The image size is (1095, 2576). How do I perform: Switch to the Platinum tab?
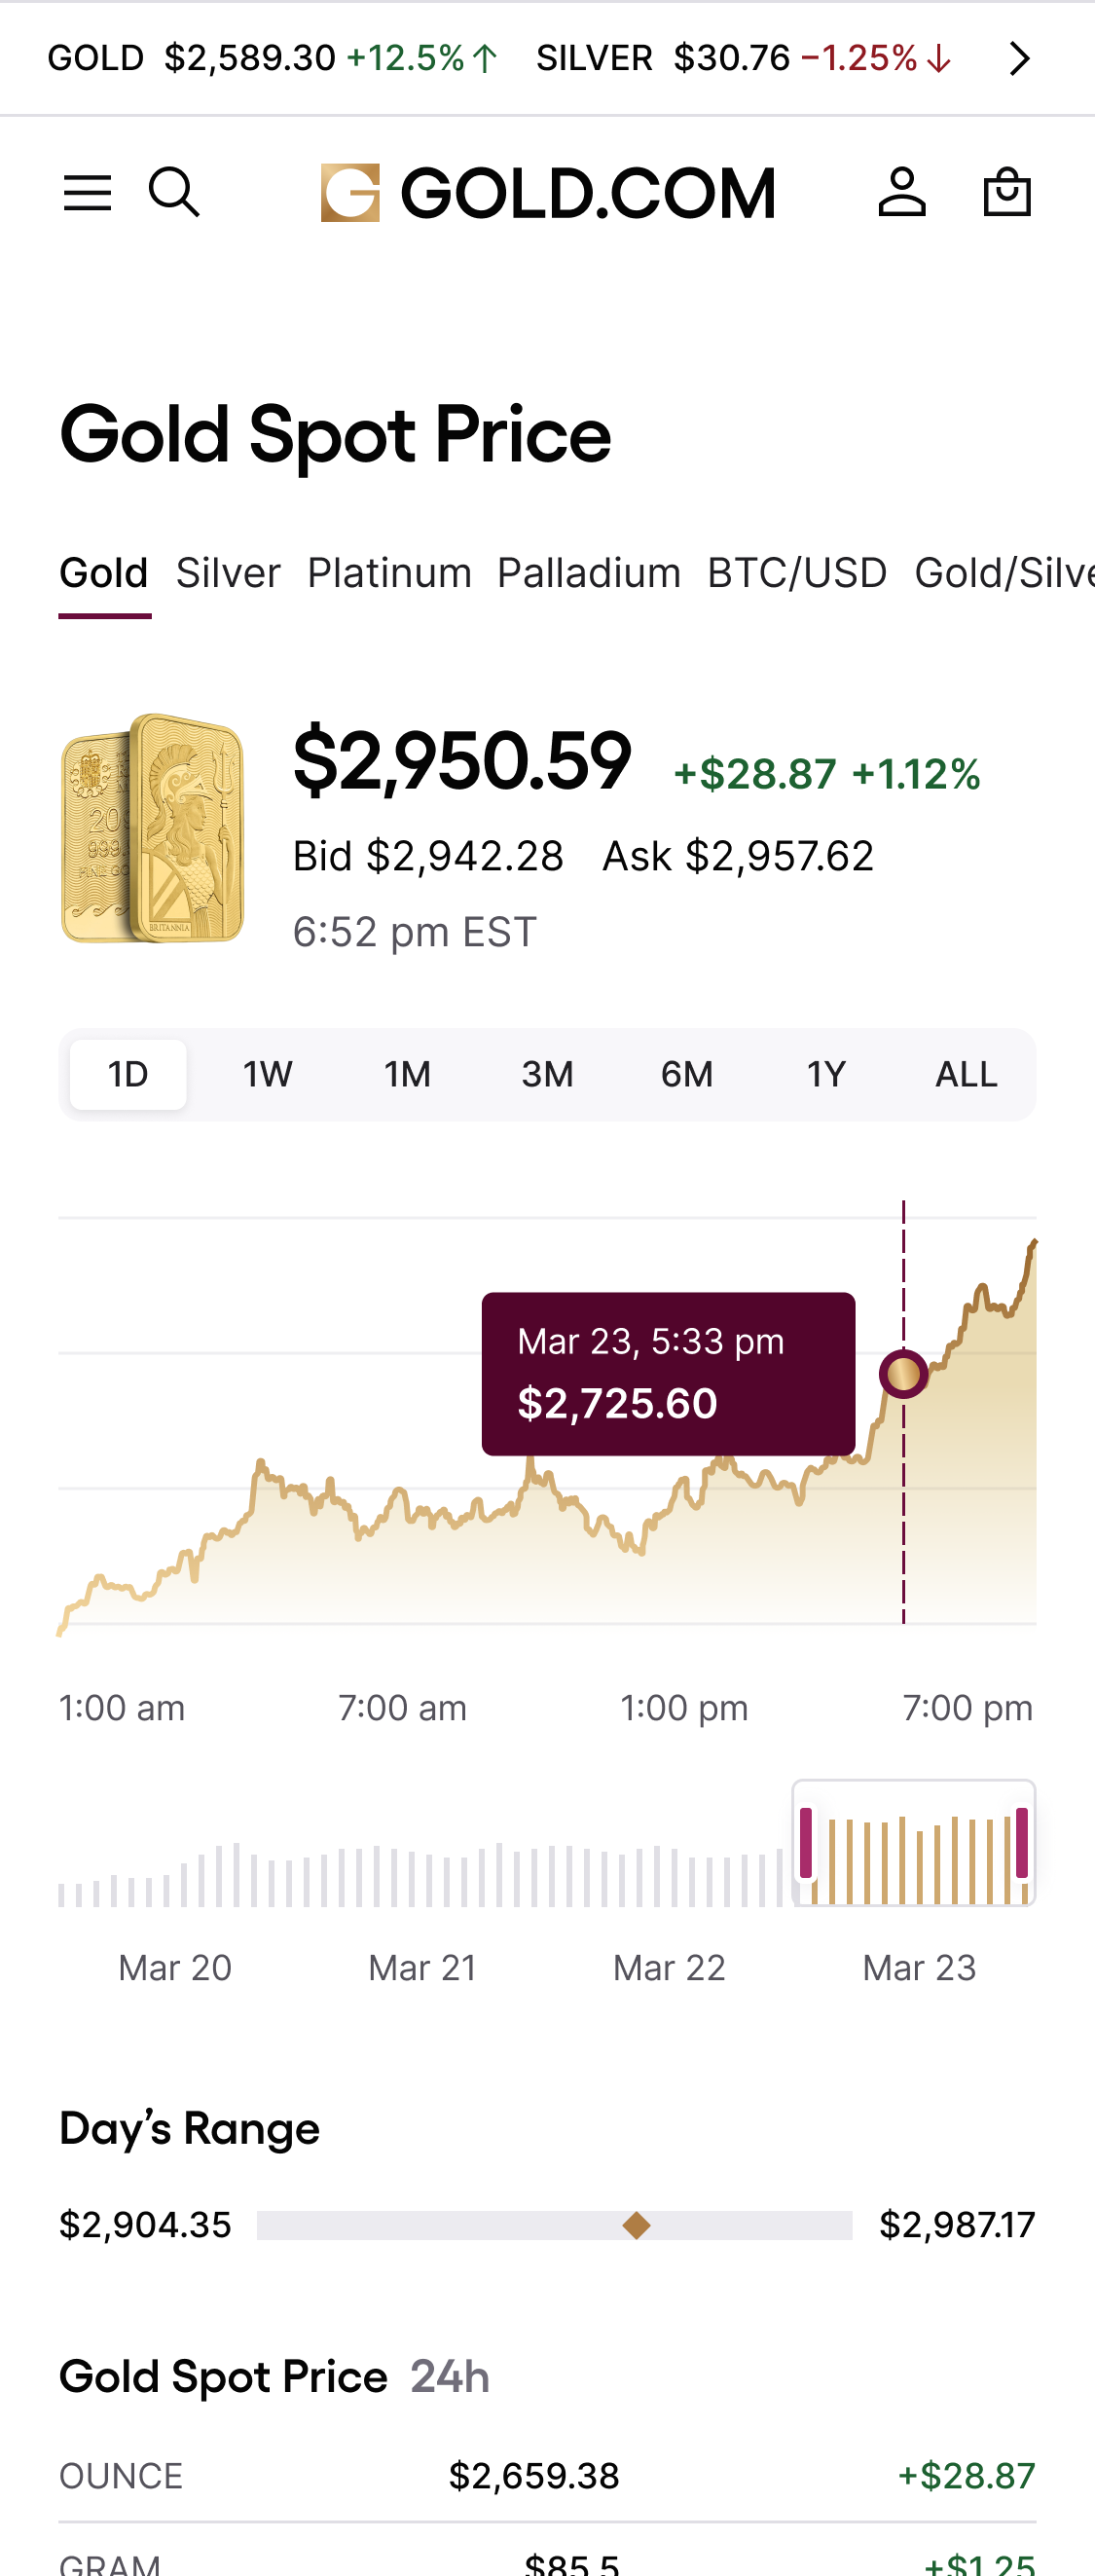tap(389, 574)
